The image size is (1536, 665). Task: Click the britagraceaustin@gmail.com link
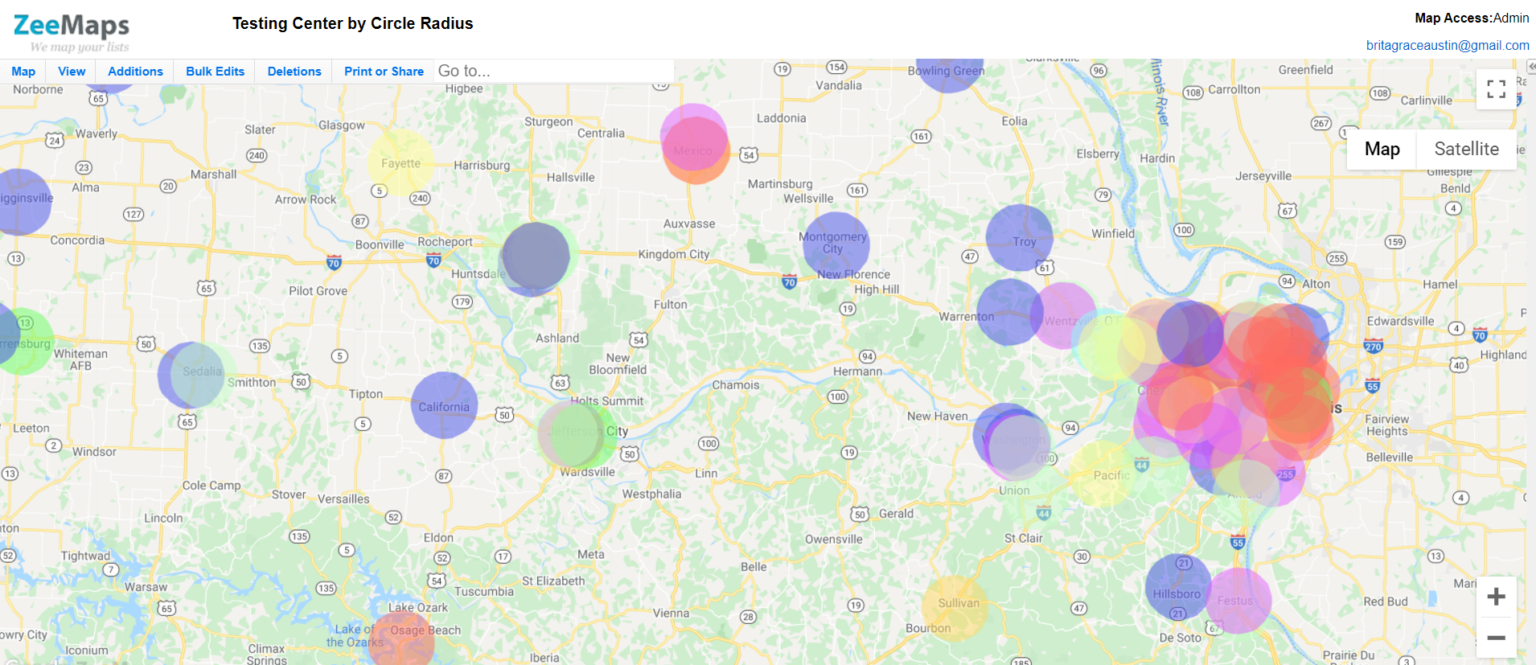click(x=1447, y=45)
